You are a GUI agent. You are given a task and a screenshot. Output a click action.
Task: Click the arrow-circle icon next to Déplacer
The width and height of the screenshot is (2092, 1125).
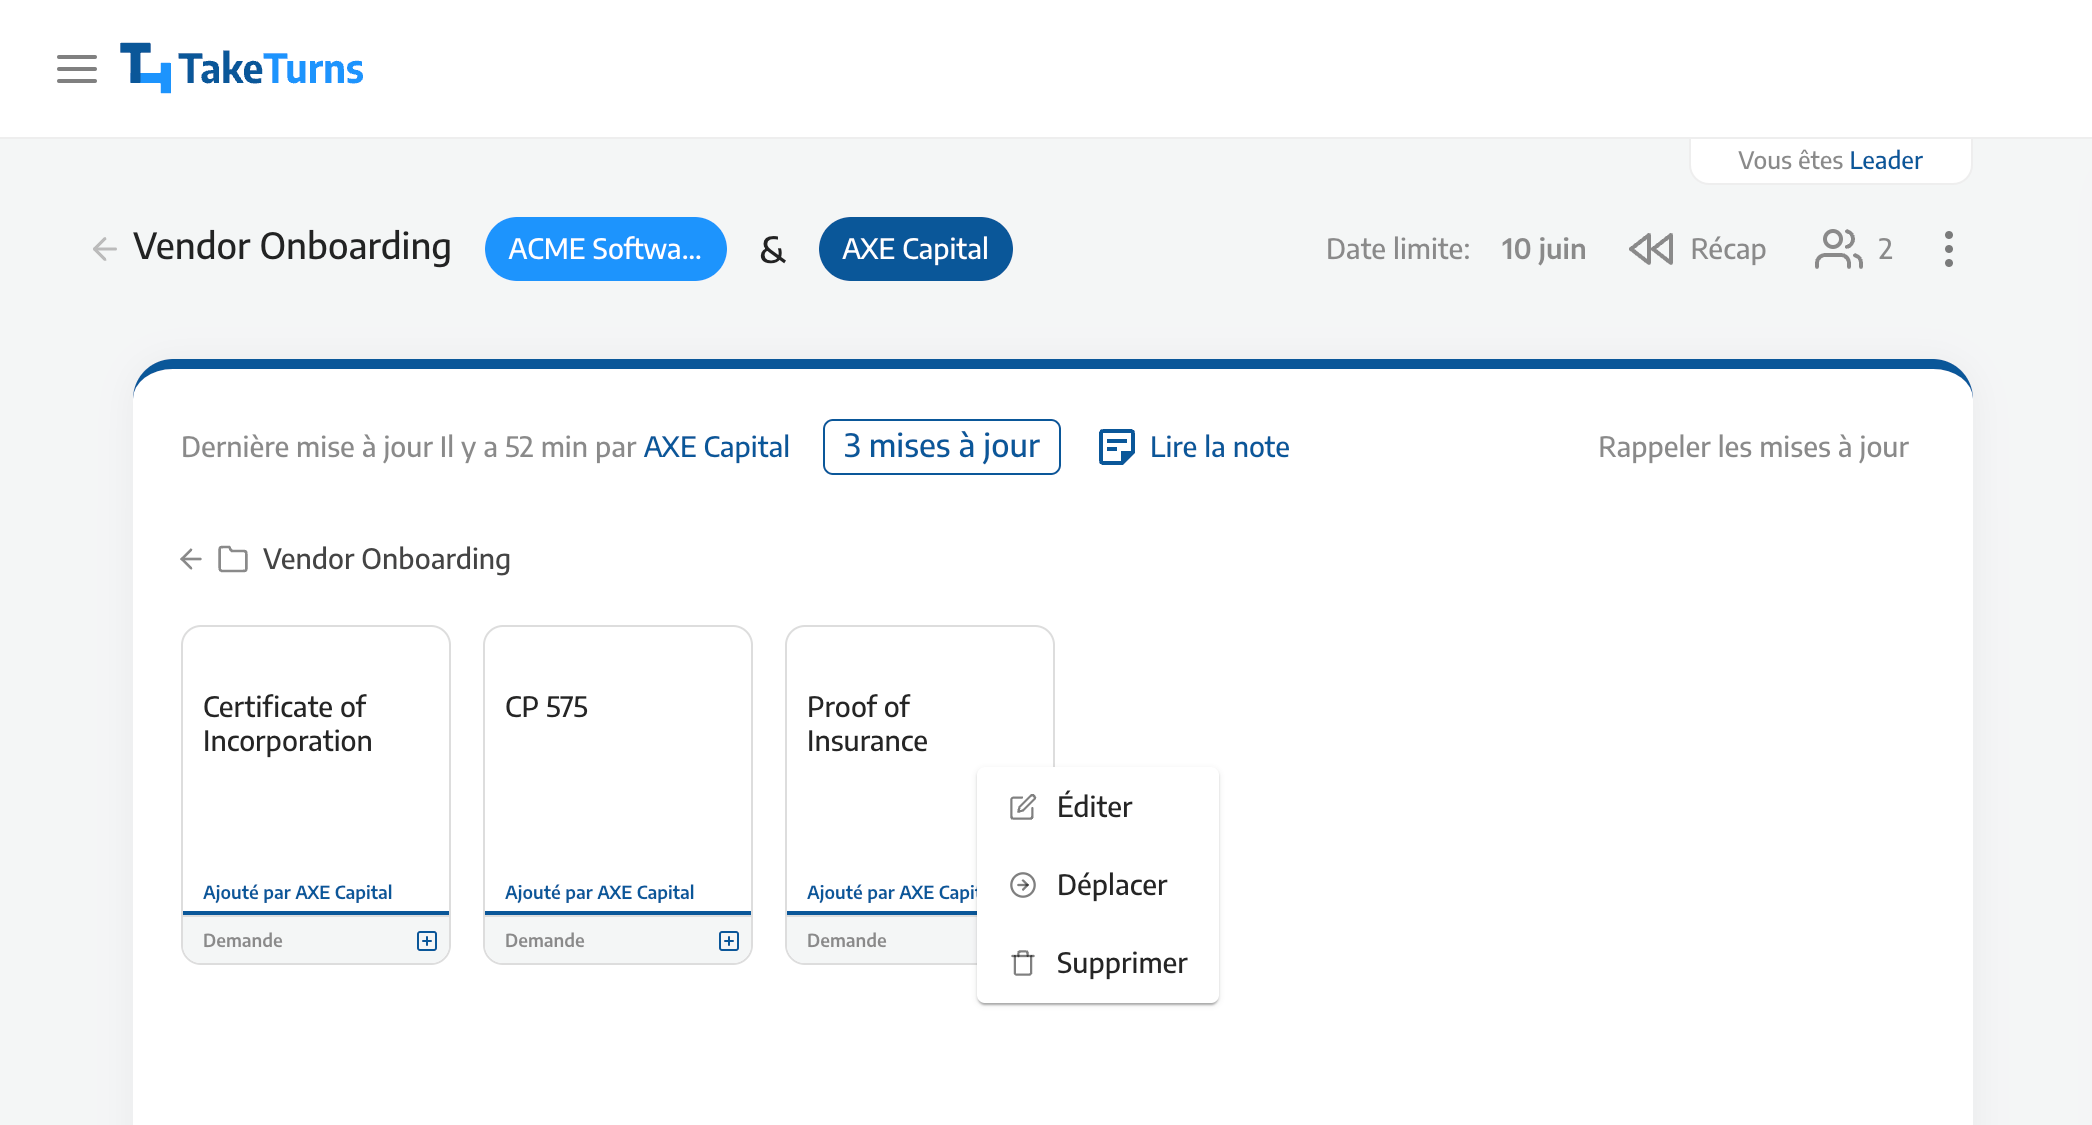click(1023, 885)
